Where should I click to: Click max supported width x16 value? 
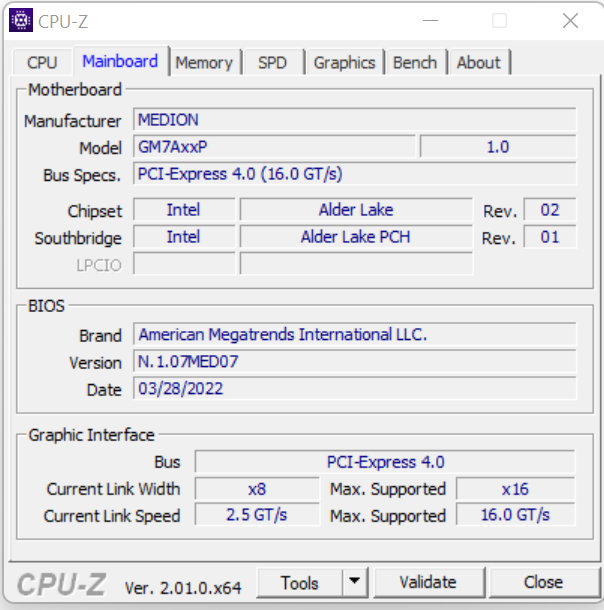point(515,489)
